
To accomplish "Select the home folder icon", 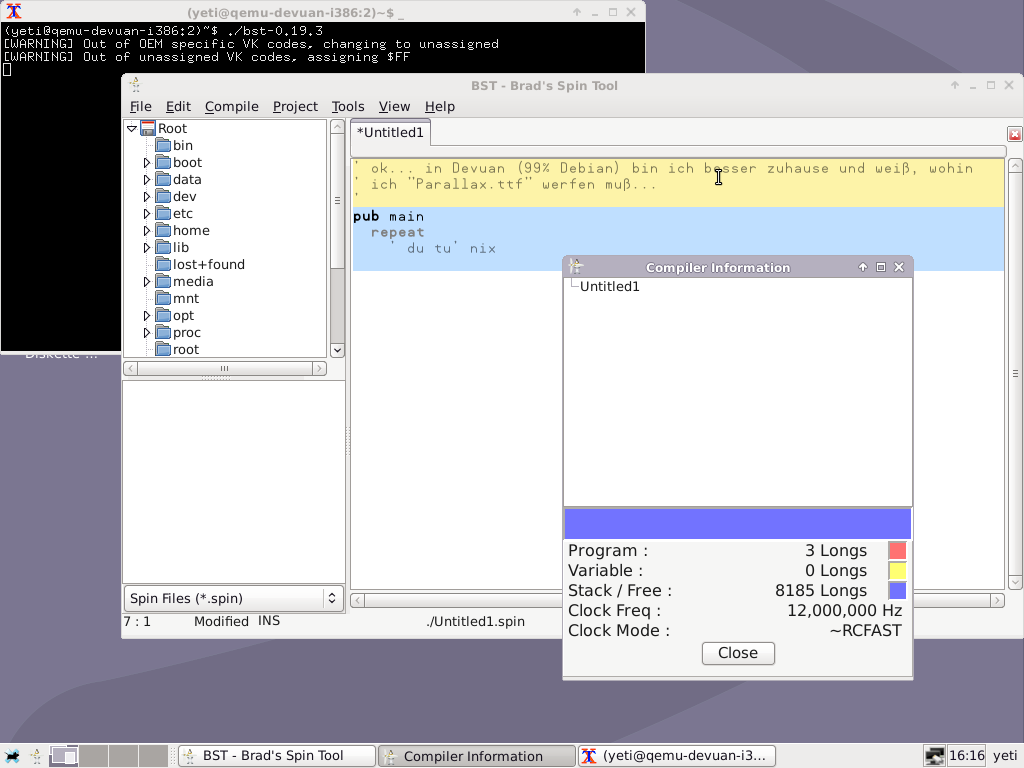I will (x=164, y=230).
